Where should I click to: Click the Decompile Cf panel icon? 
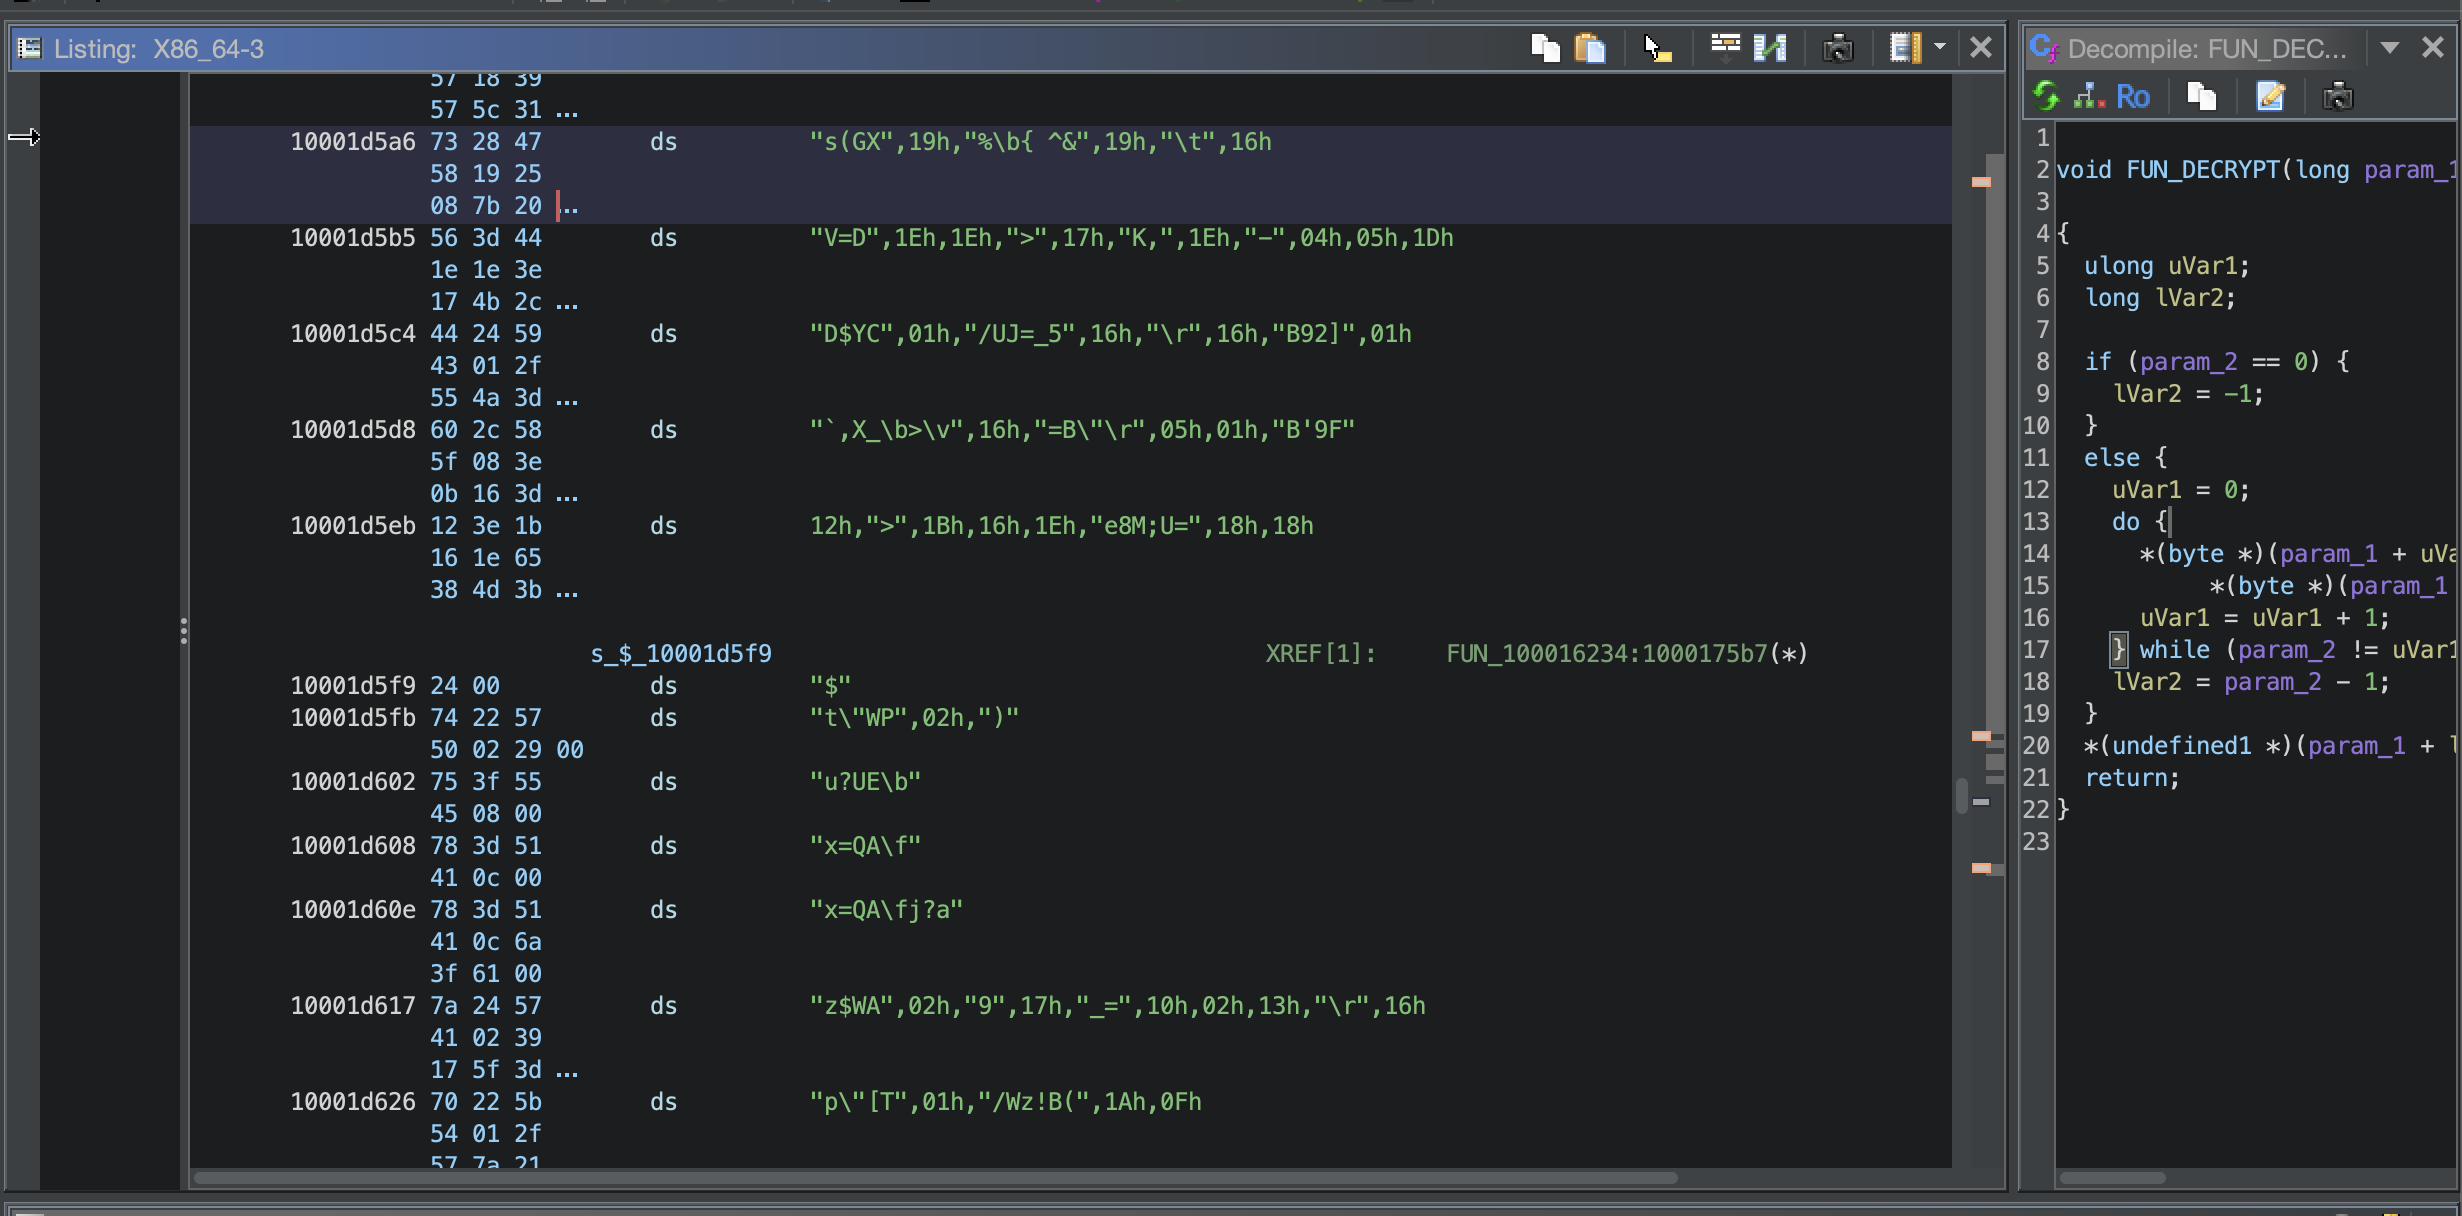[2045, 48]
